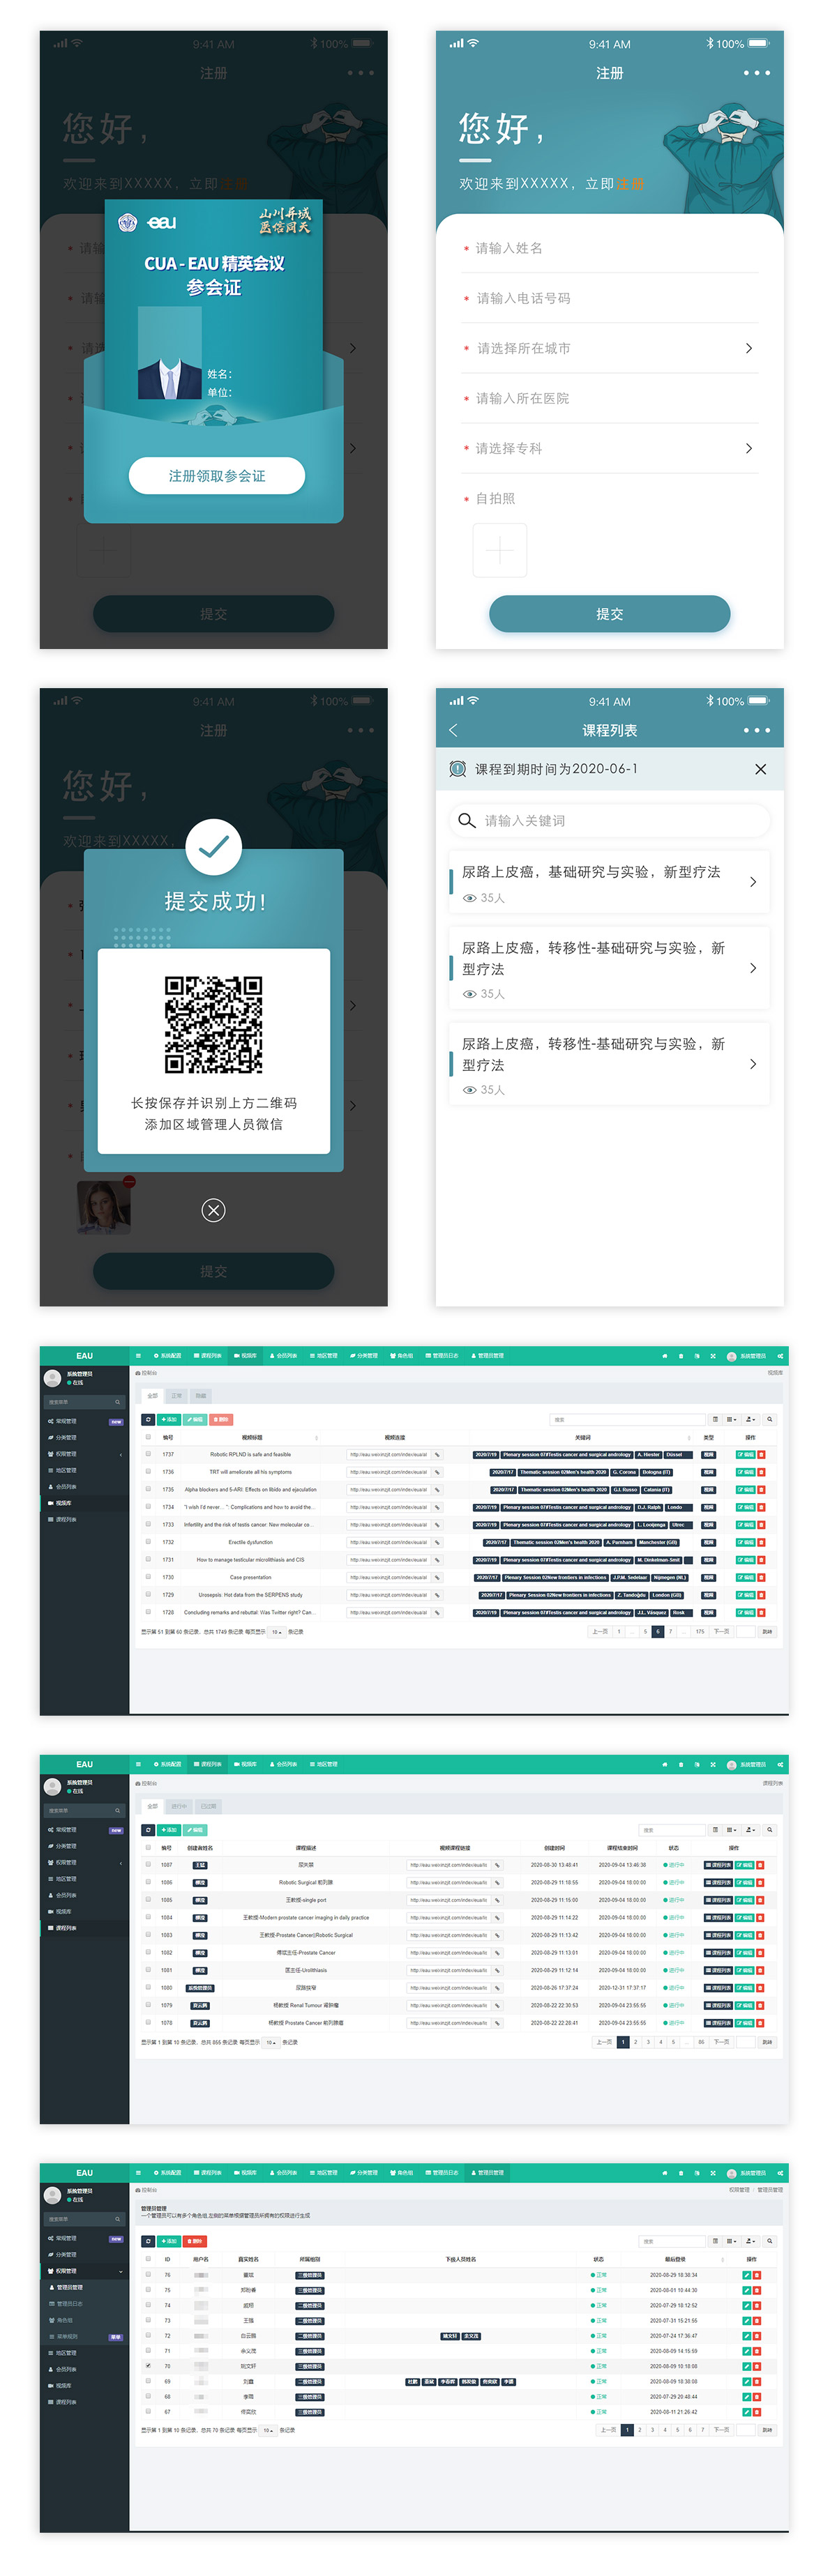Open page size dropdown in course list footer
Image resolution: width=837 pixels, height=2576 pixels.
[271, 2042]
